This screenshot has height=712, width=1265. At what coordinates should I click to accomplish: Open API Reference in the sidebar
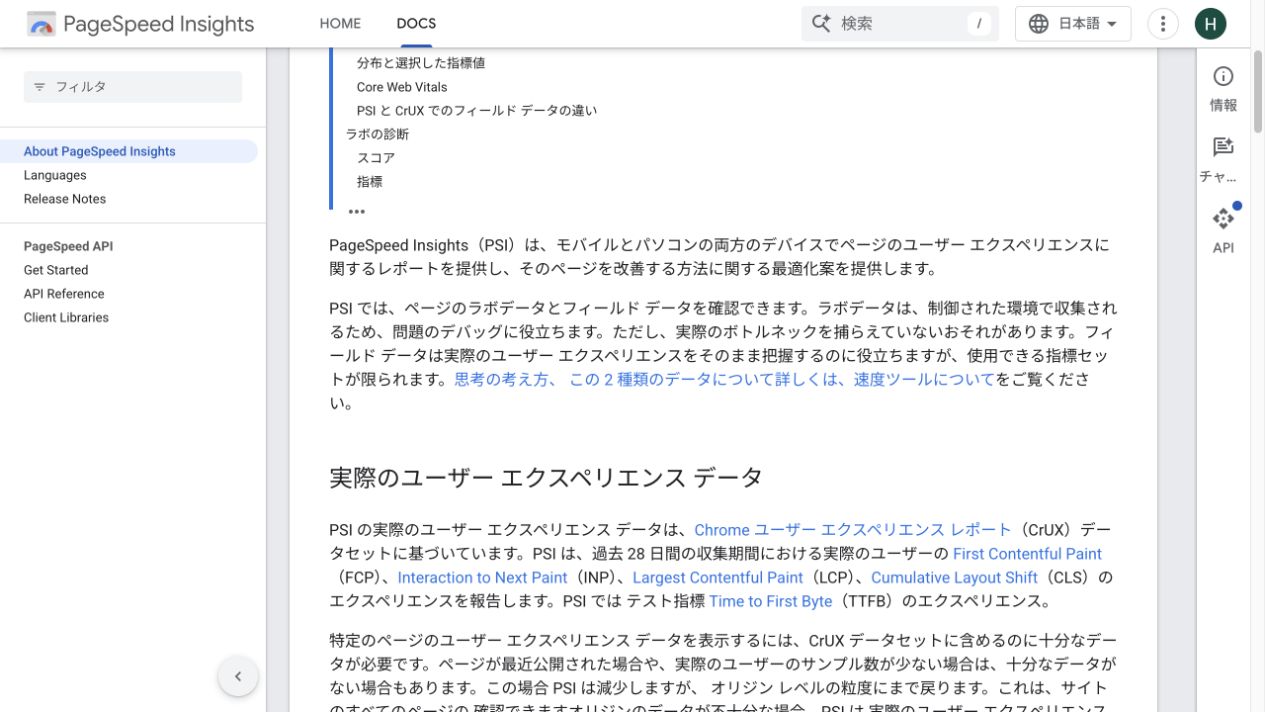(64, 294)
